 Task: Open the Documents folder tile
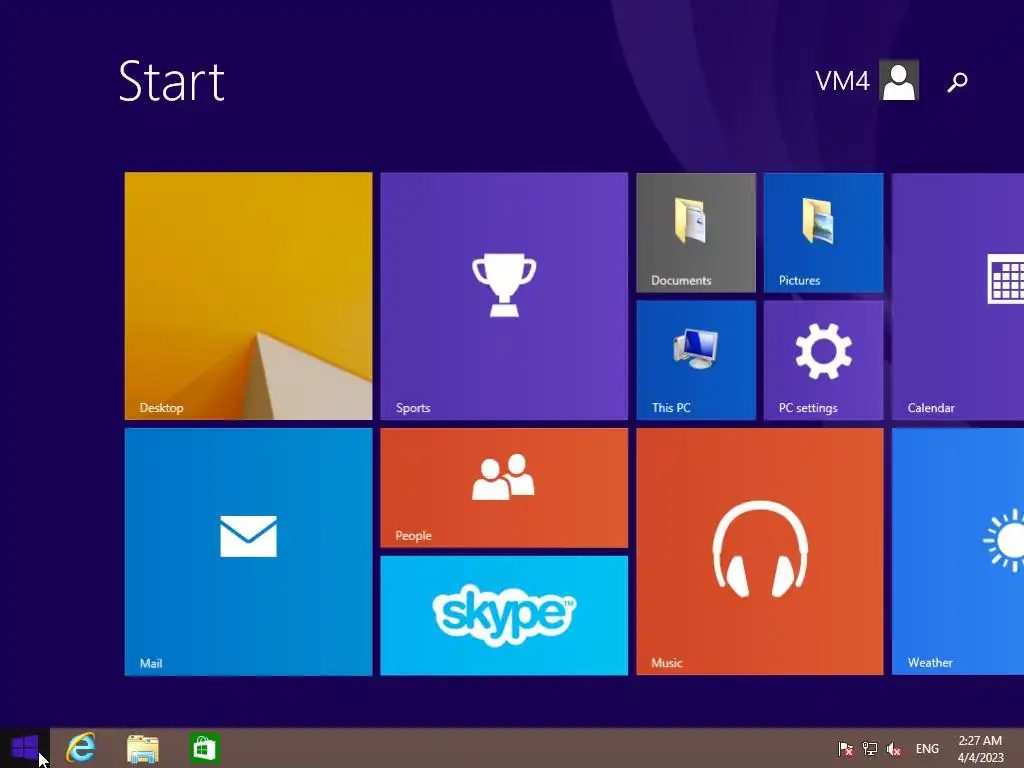[696, 232]
